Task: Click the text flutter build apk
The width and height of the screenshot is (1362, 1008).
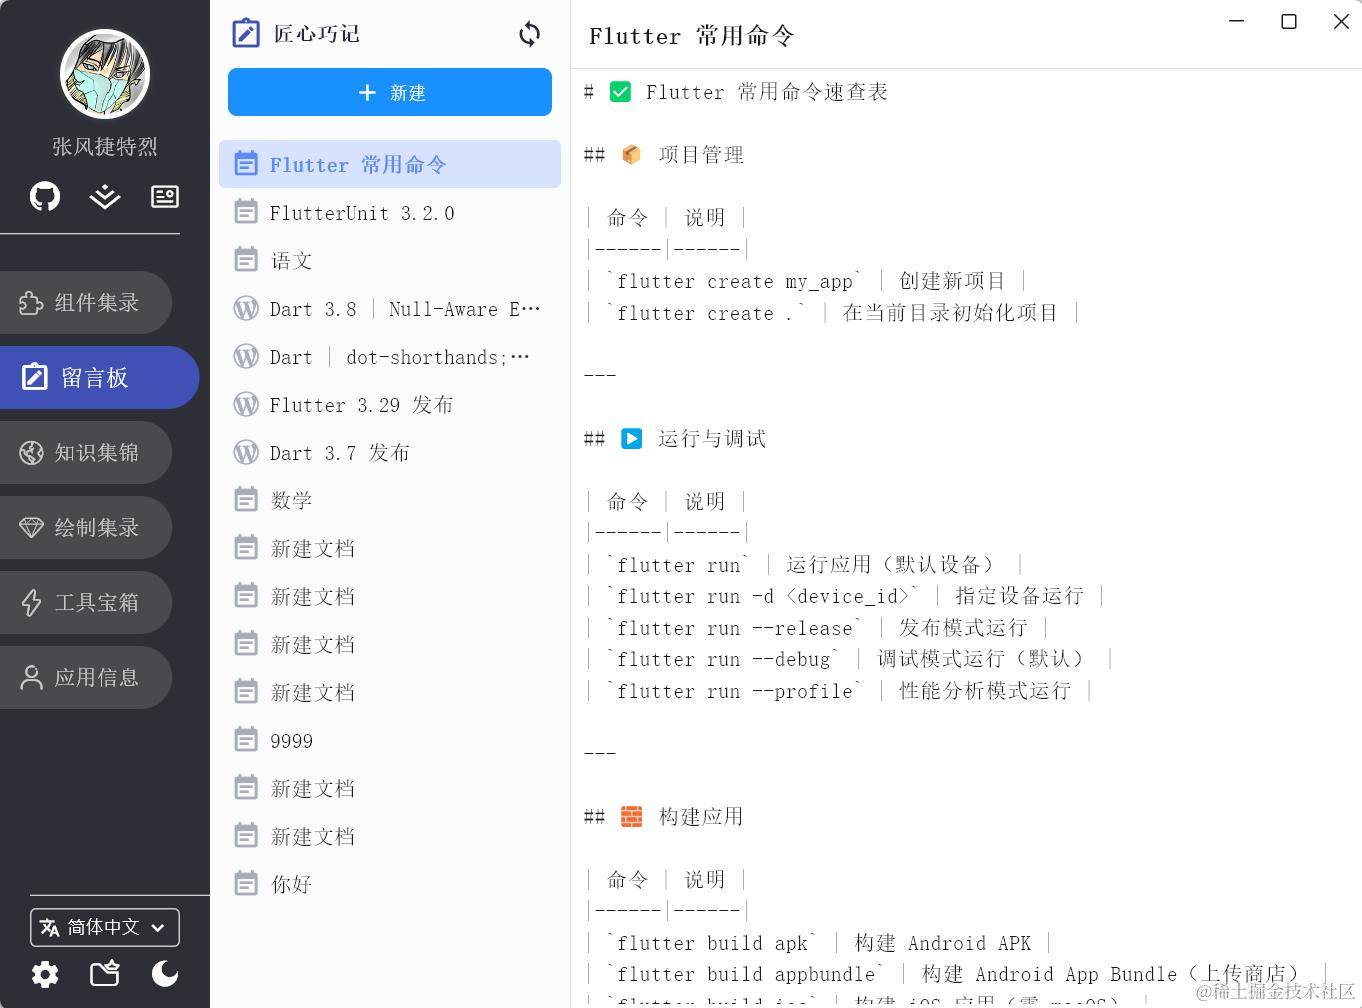Action: [x=712, y=943]
